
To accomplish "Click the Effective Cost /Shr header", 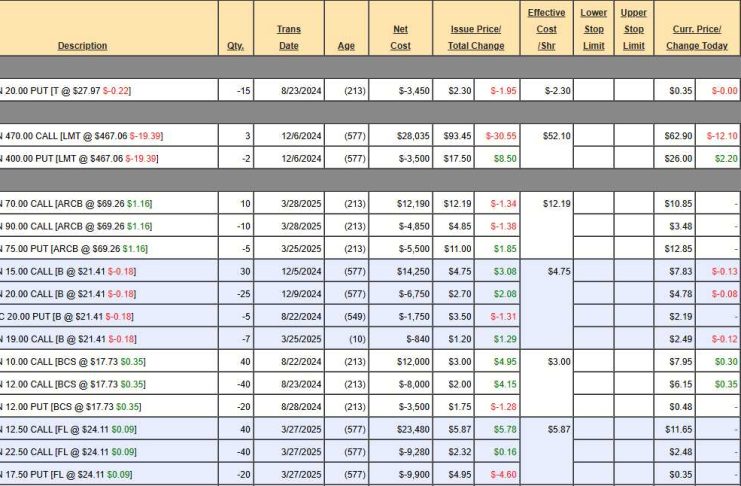I will tap(546, 29).
